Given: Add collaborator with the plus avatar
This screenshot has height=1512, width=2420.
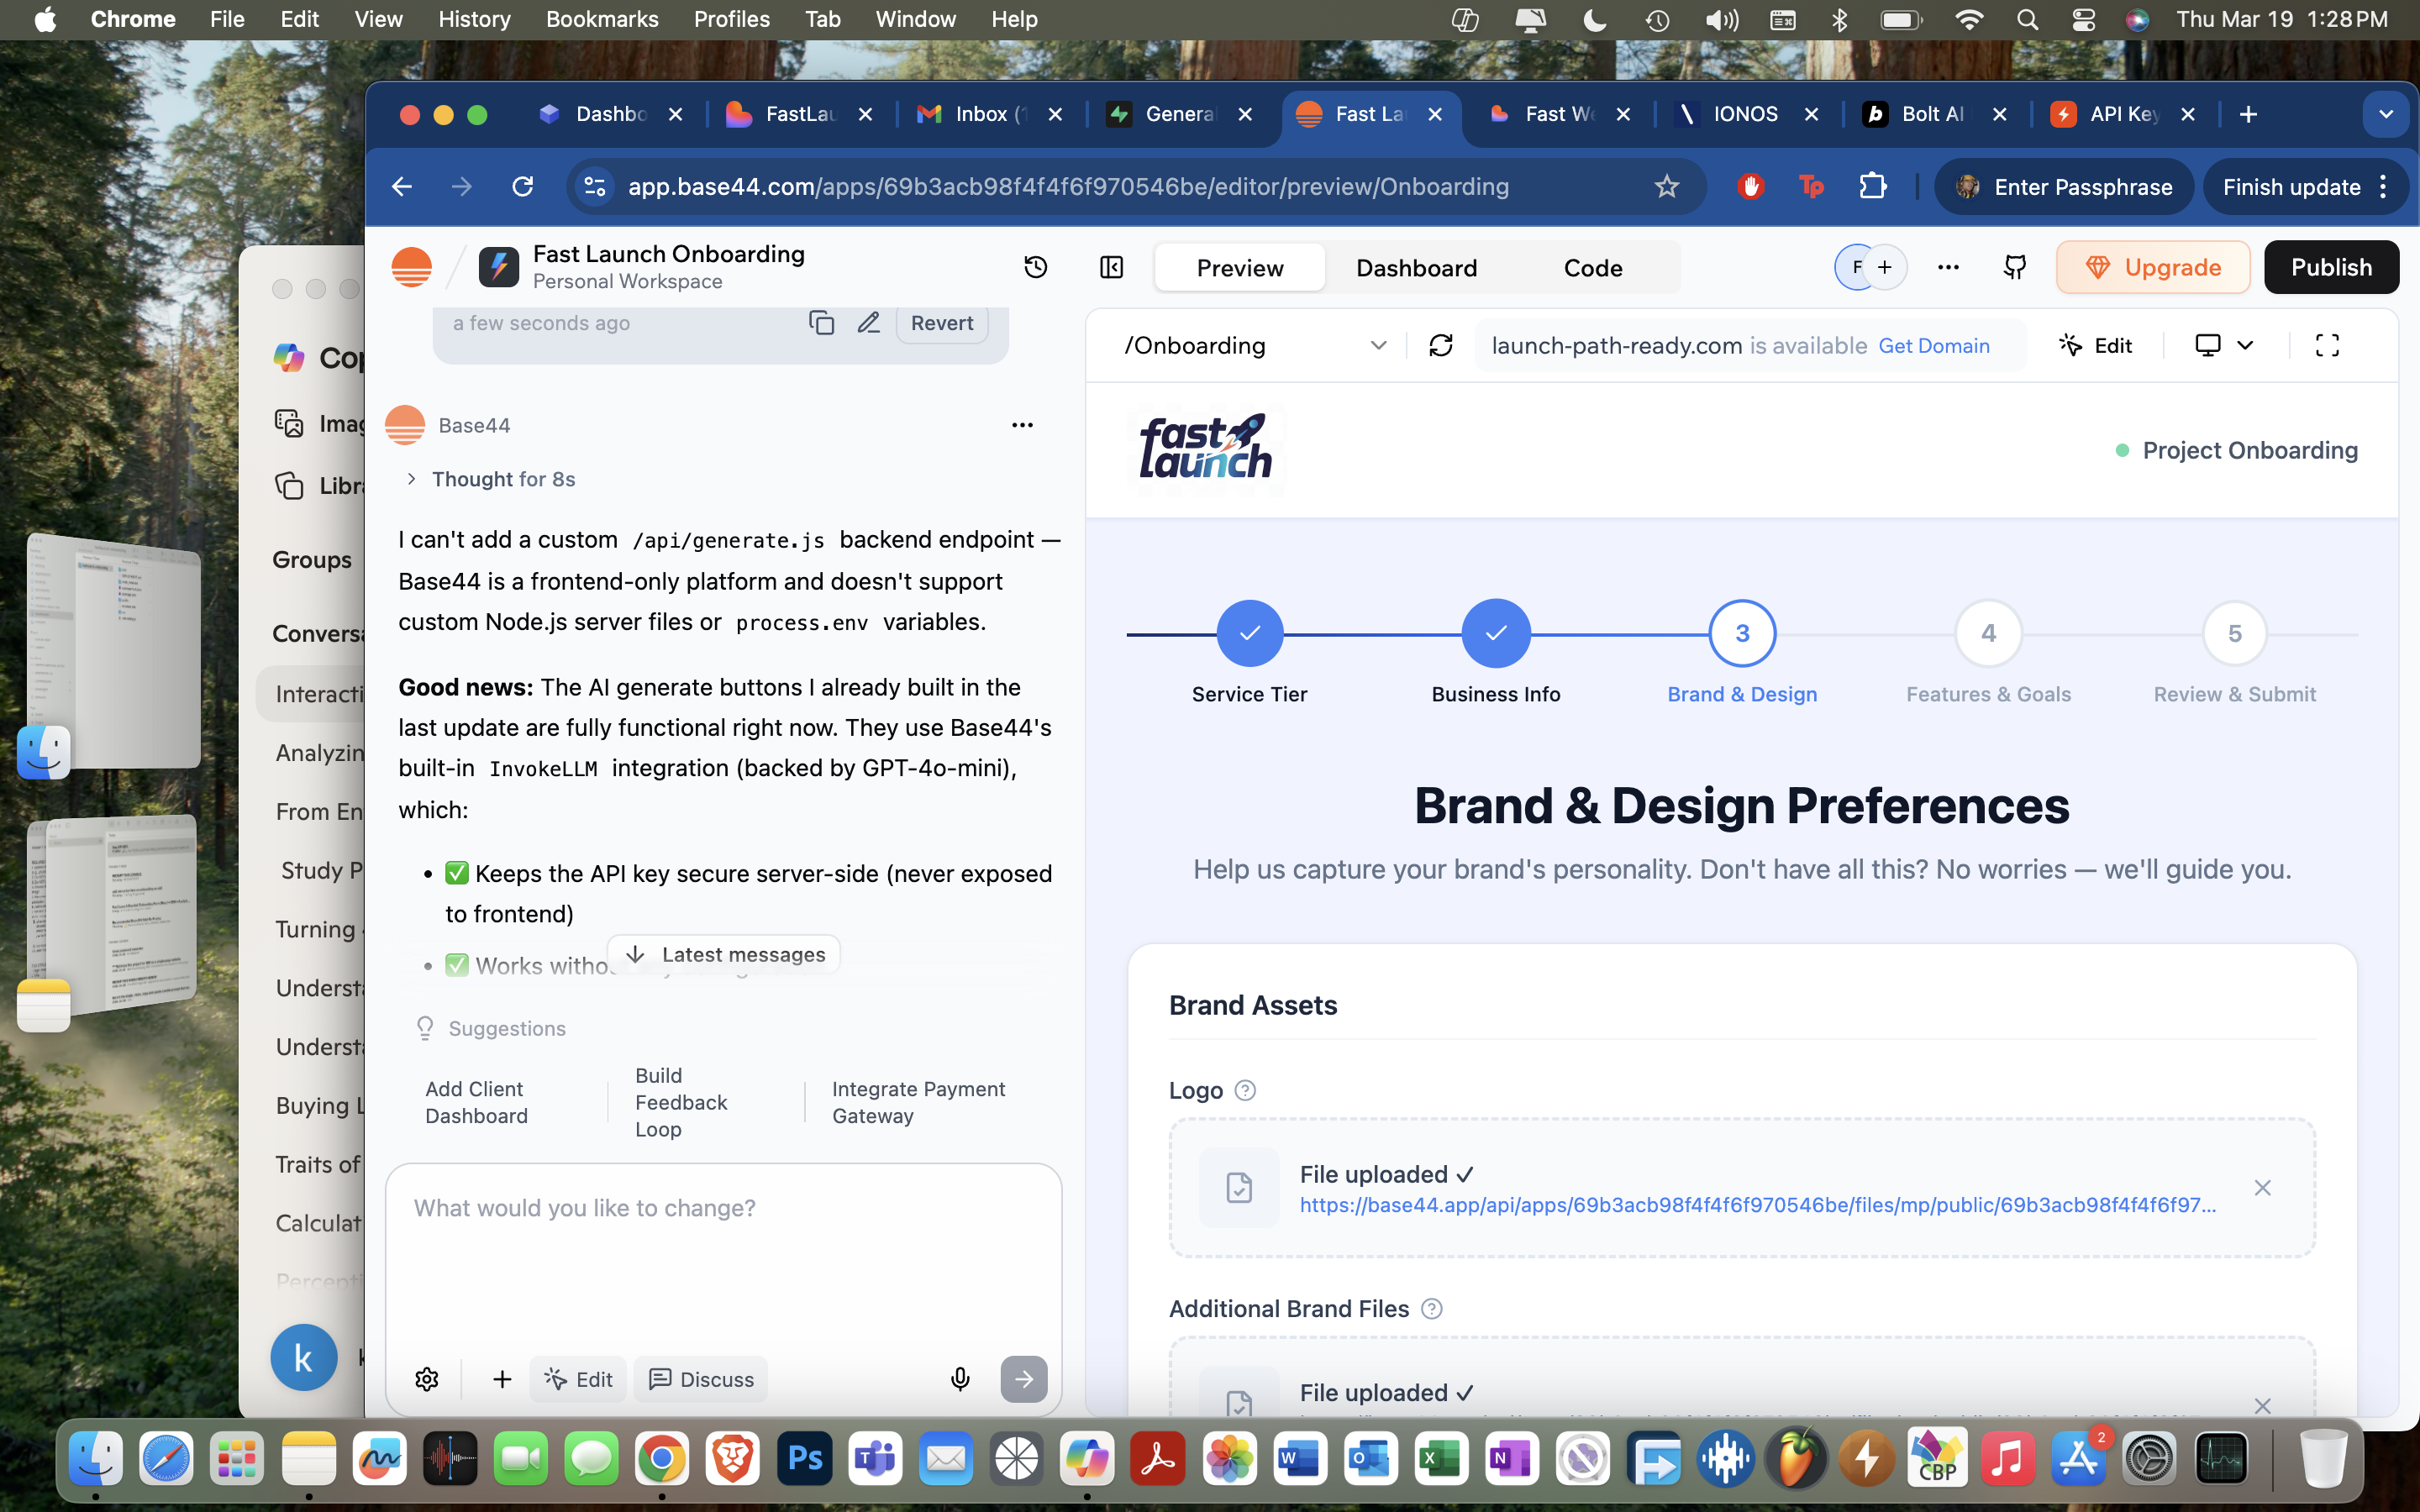Looking at the screenshot, I should 1885,267.
